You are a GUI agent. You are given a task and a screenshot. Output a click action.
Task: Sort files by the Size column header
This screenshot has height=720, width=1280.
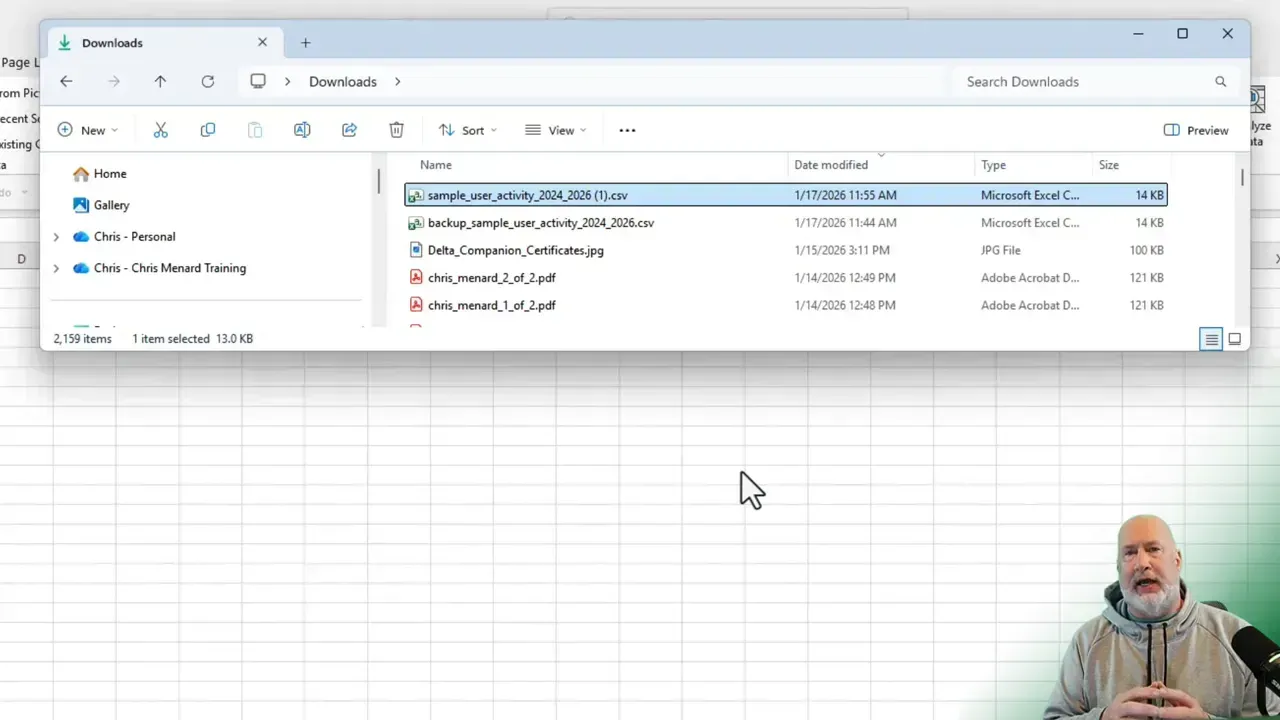(1109, 164)
